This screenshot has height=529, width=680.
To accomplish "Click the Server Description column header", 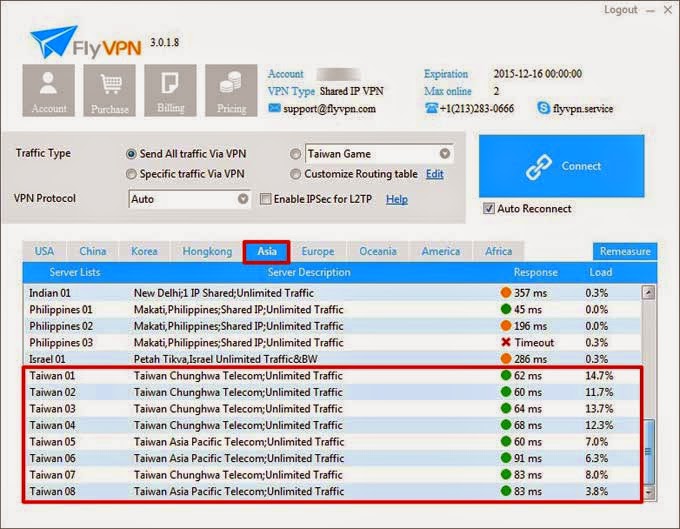I will 309,272.
